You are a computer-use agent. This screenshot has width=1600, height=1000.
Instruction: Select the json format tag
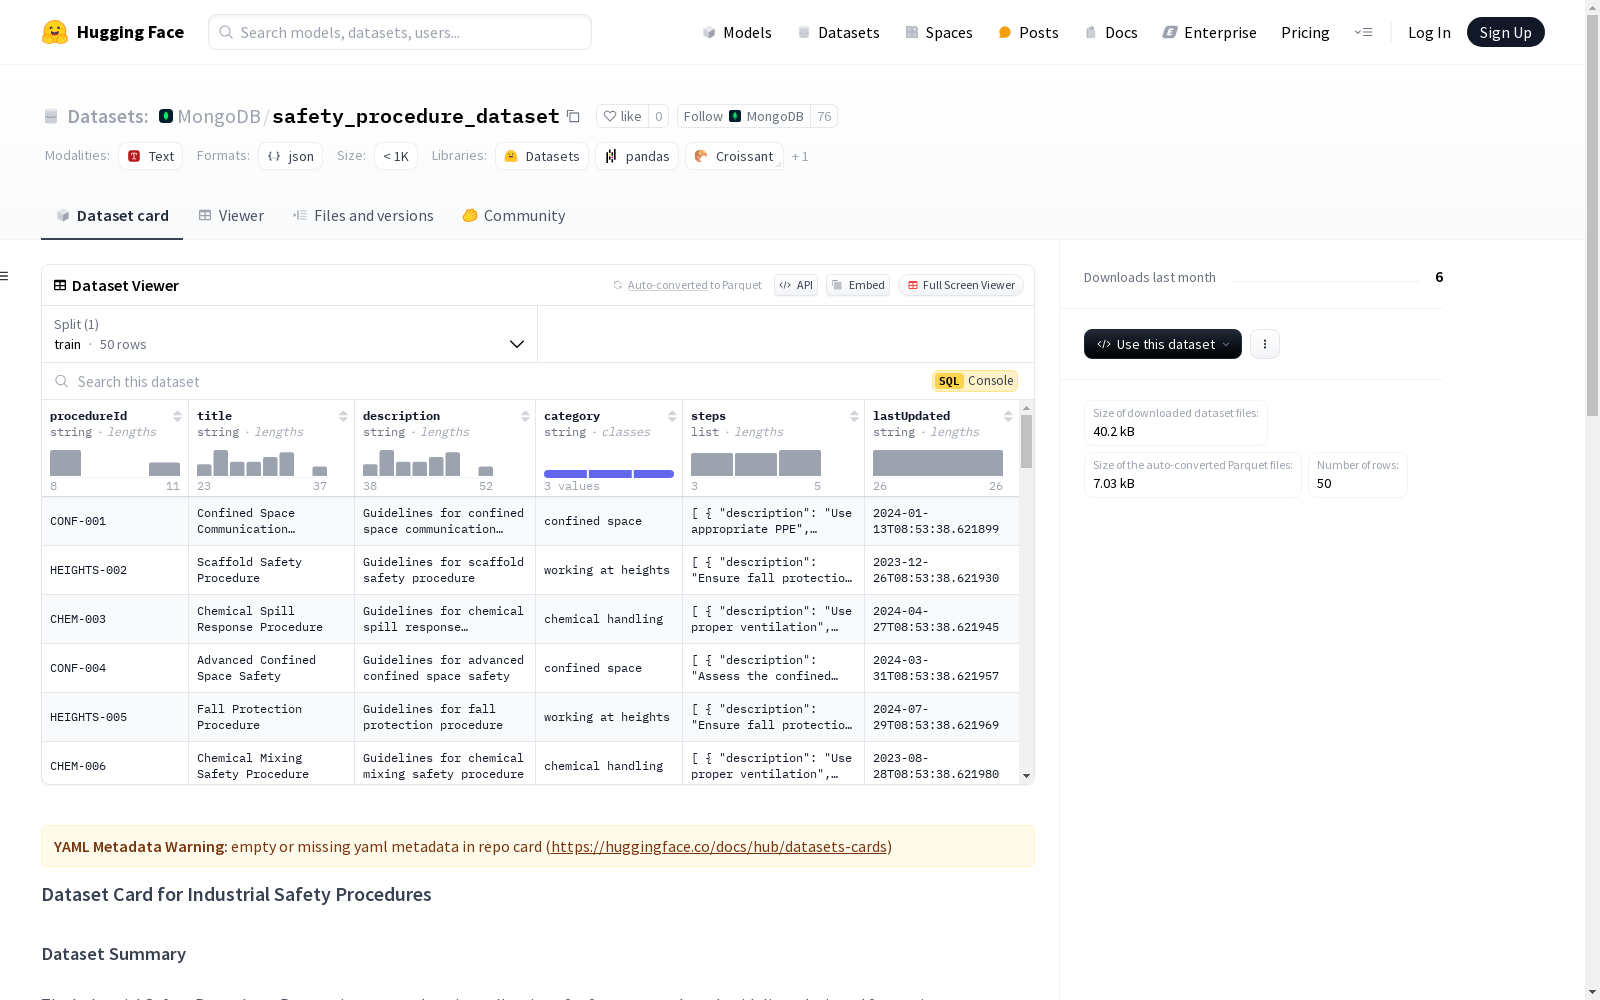(x=291, y=156)
